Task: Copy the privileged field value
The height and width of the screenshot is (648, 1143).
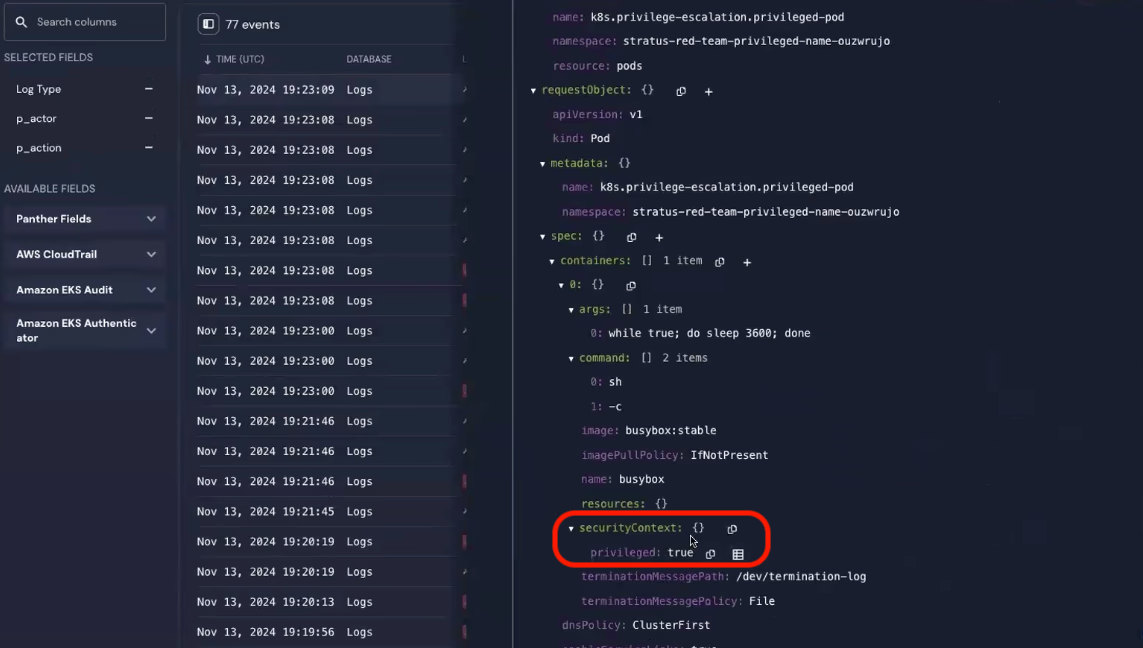Action: coord(710,554)
